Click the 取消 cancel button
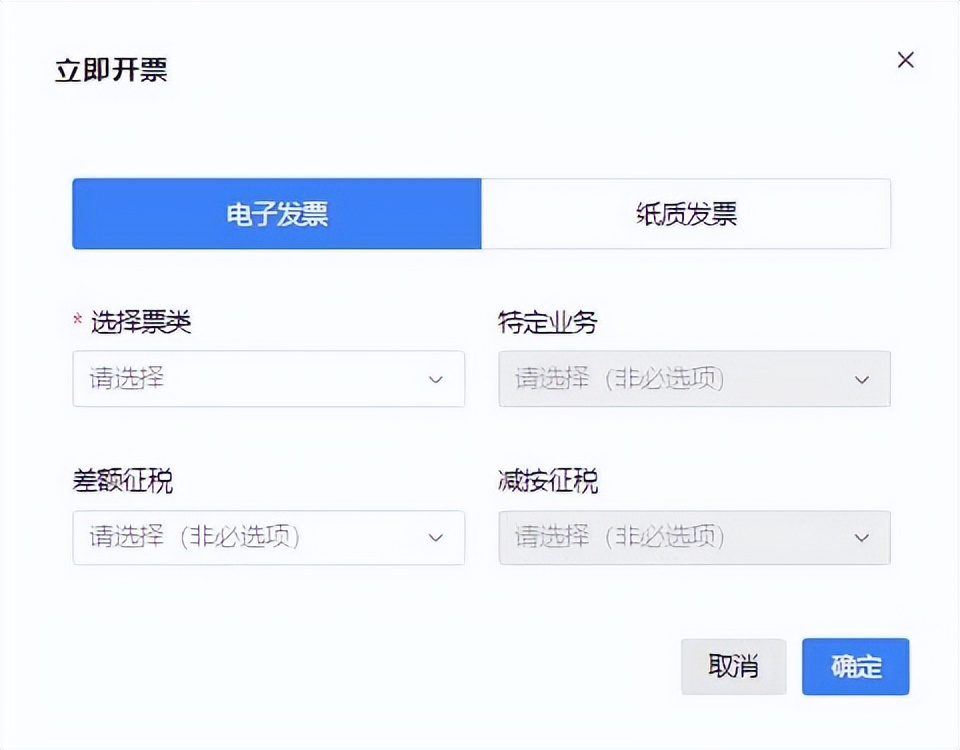The width and height of the screenshot is (960, 750). tap(733, 666)
